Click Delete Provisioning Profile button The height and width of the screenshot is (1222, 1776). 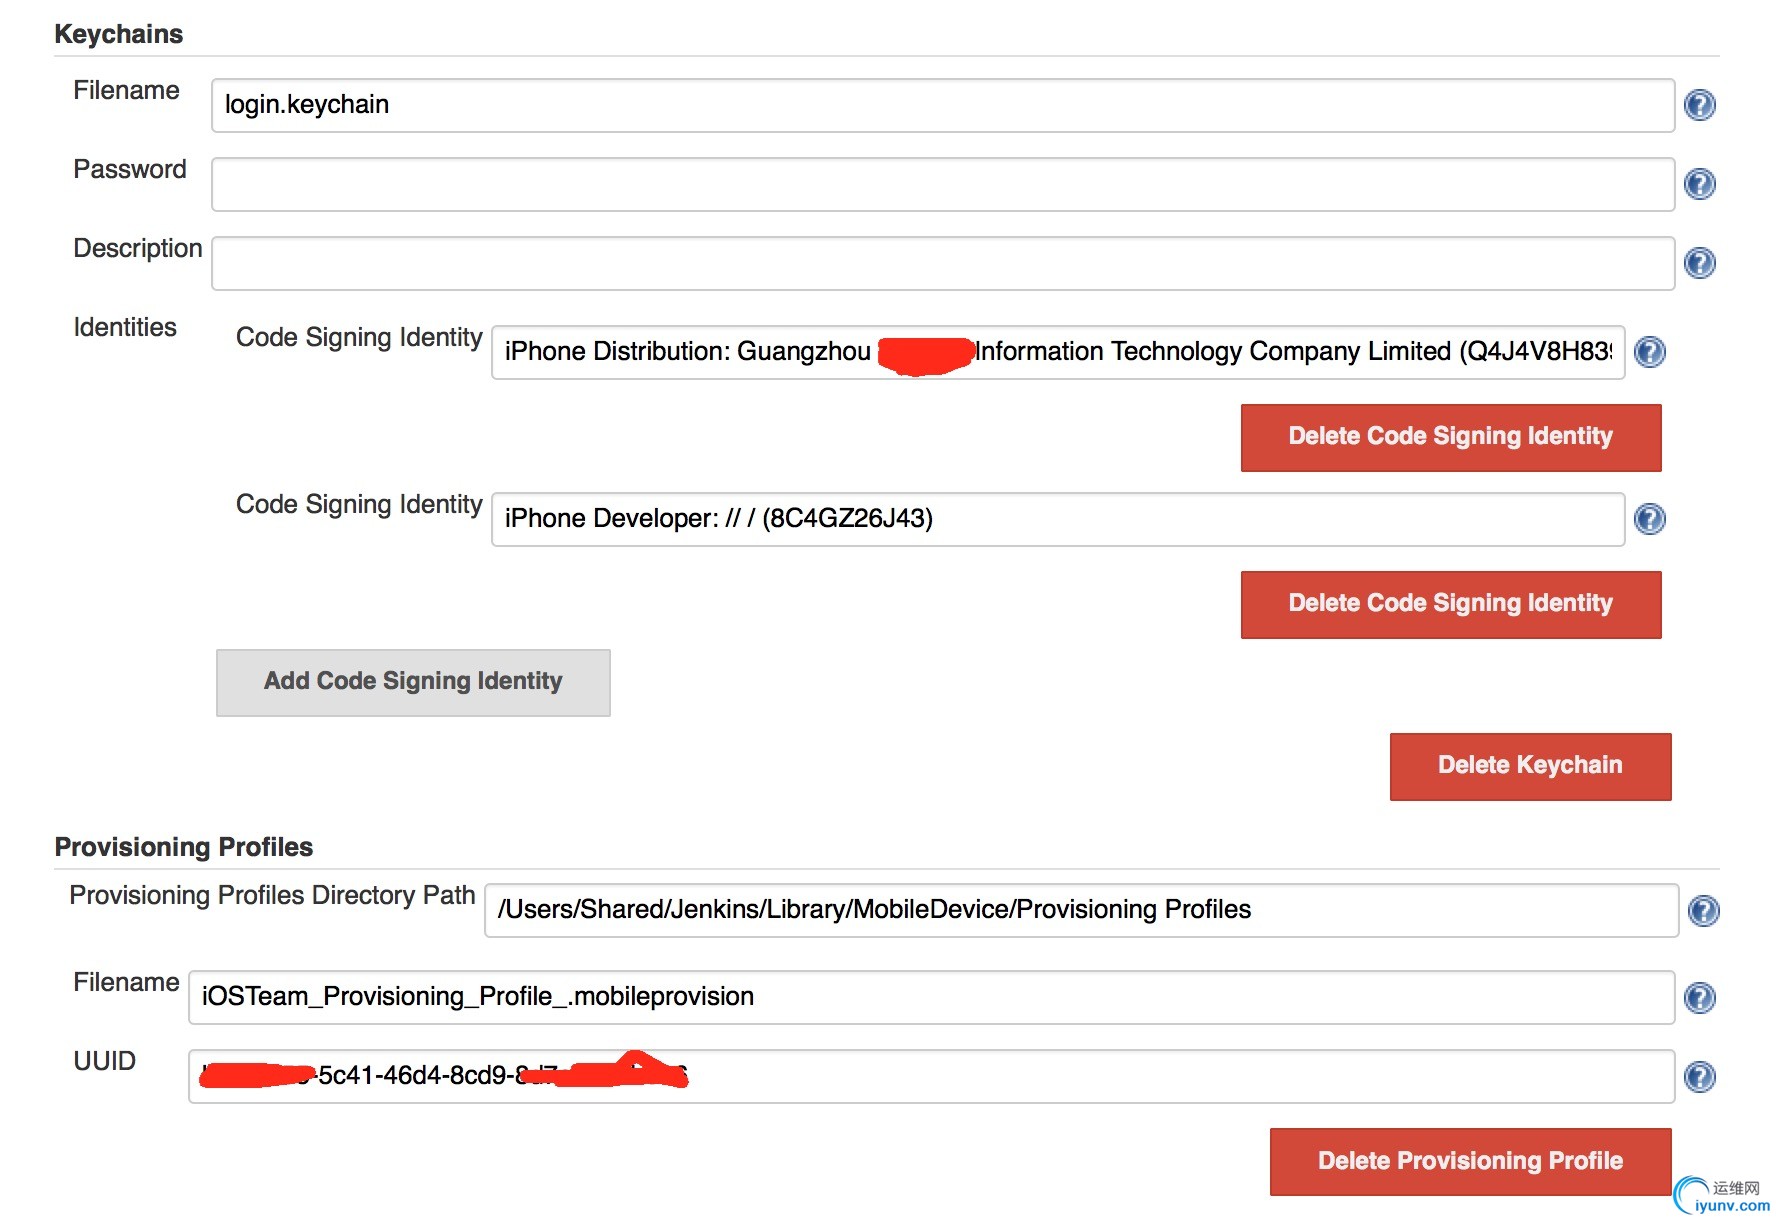tap(1470, 1161)
